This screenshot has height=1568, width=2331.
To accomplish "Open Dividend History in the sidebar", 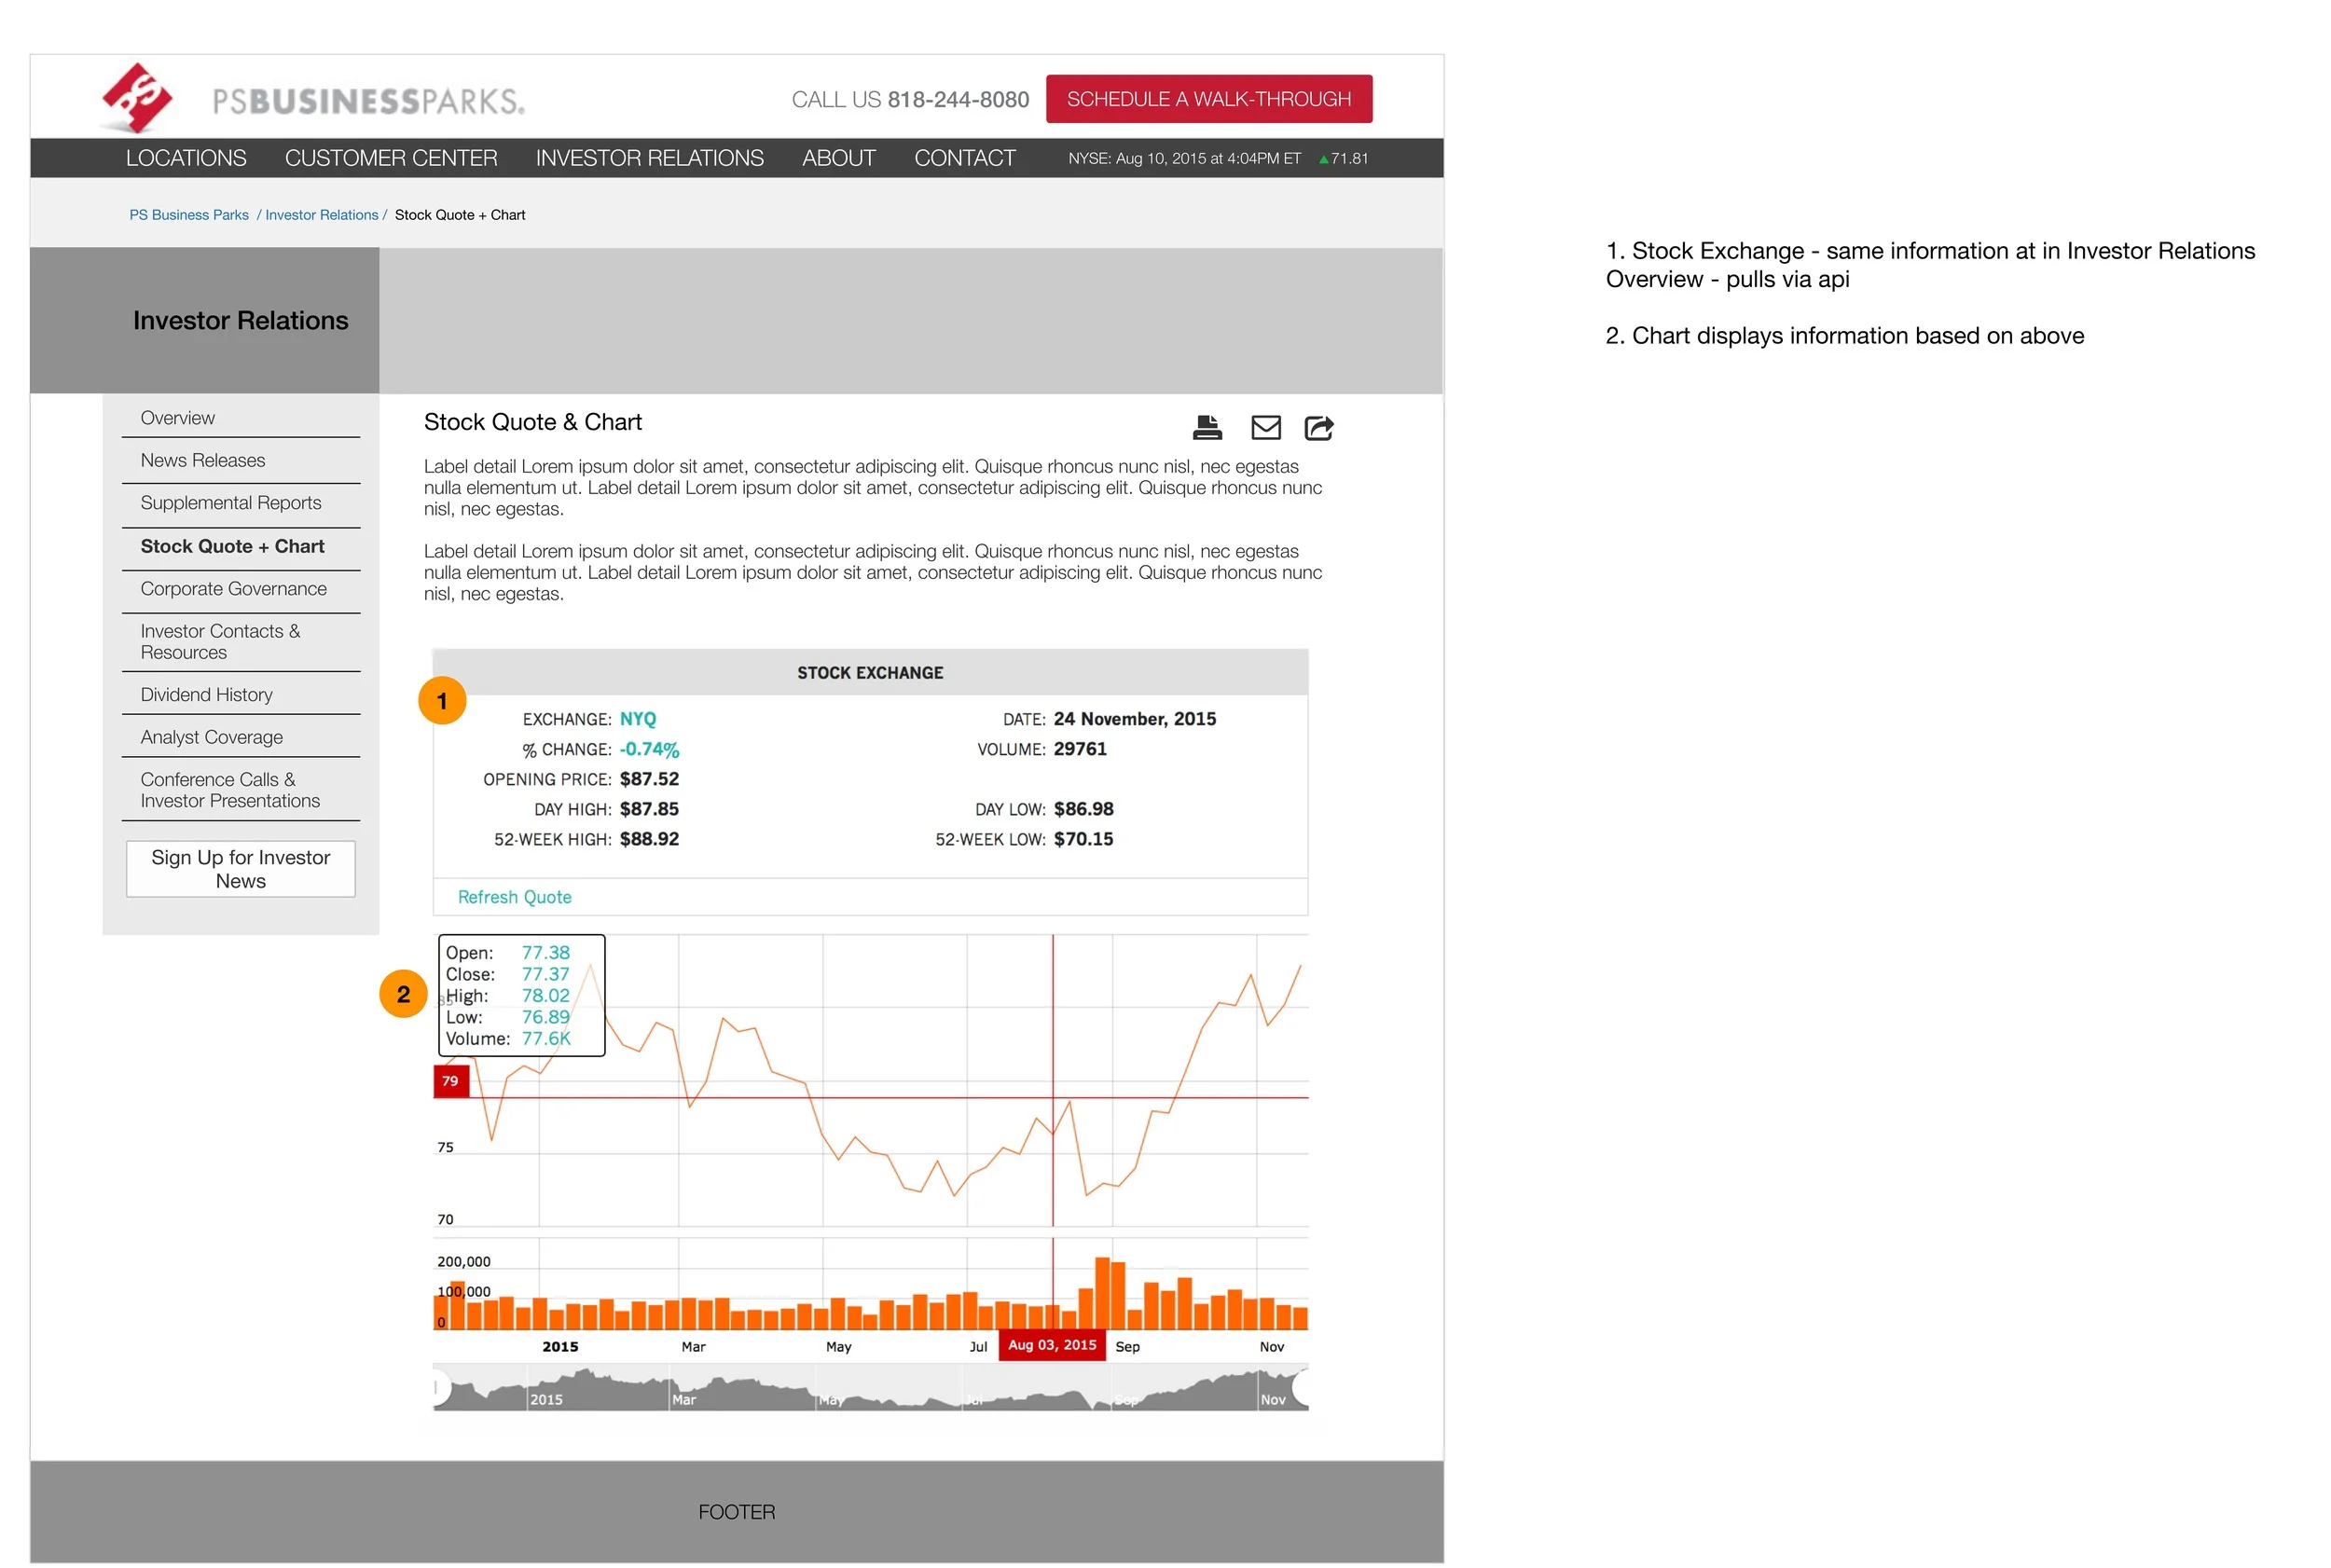I will 206,695.
